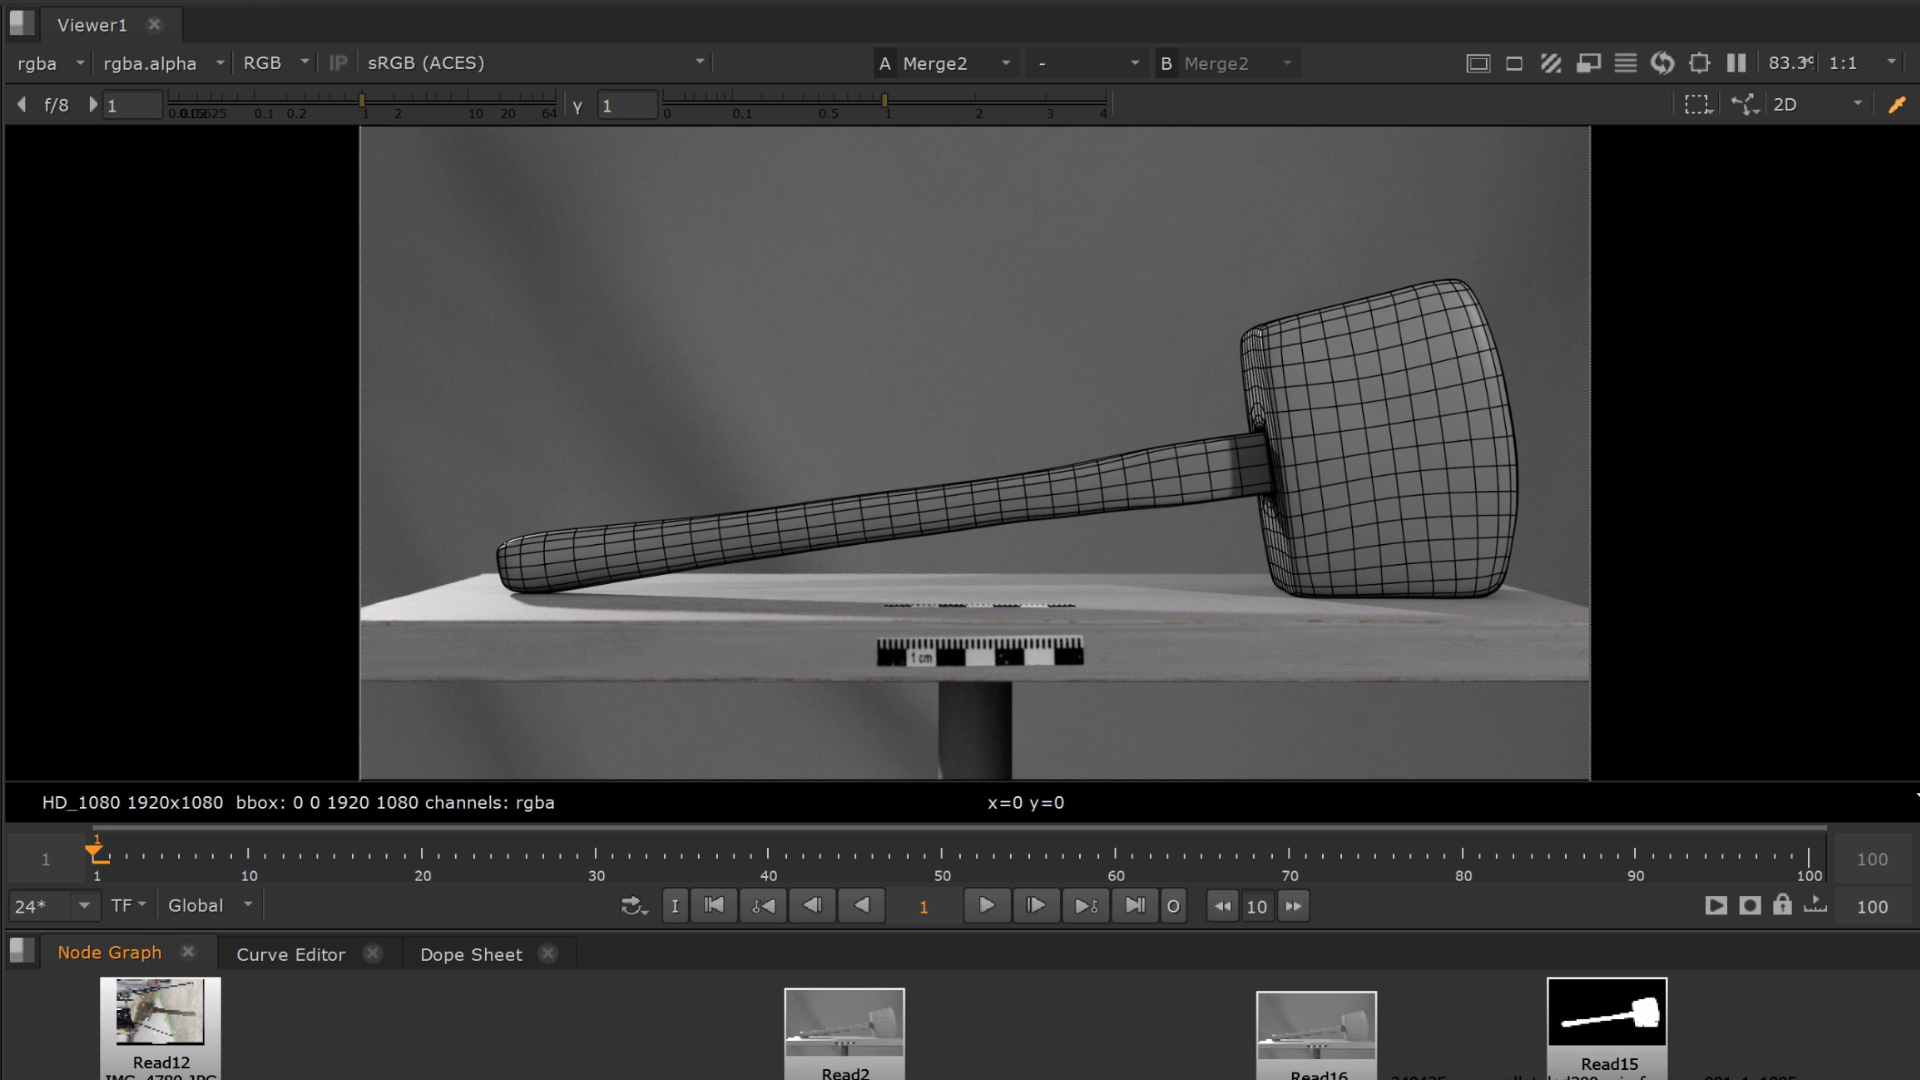Toggle the IP input process button
Screen dimensions: 1920x1080
tap(338, 63)
